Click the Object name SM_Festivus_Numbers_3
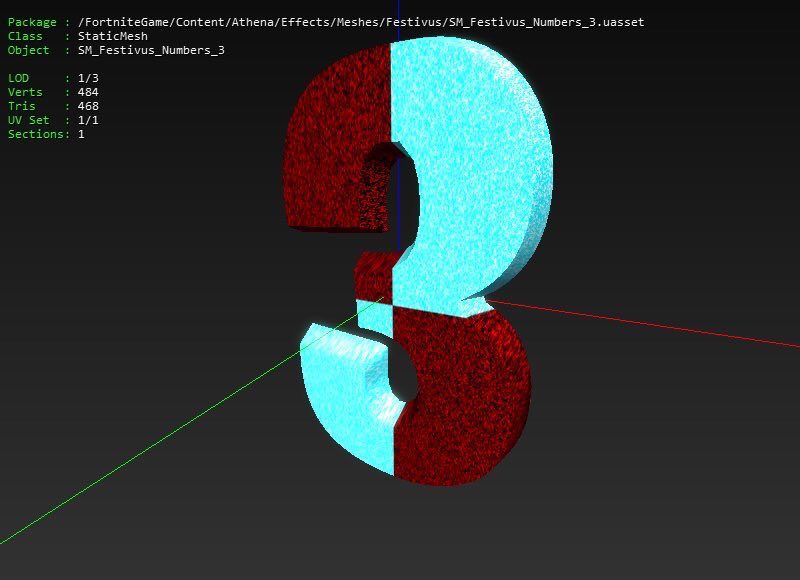Viewport: 800px width, 580px height. (x=151, y=50)
